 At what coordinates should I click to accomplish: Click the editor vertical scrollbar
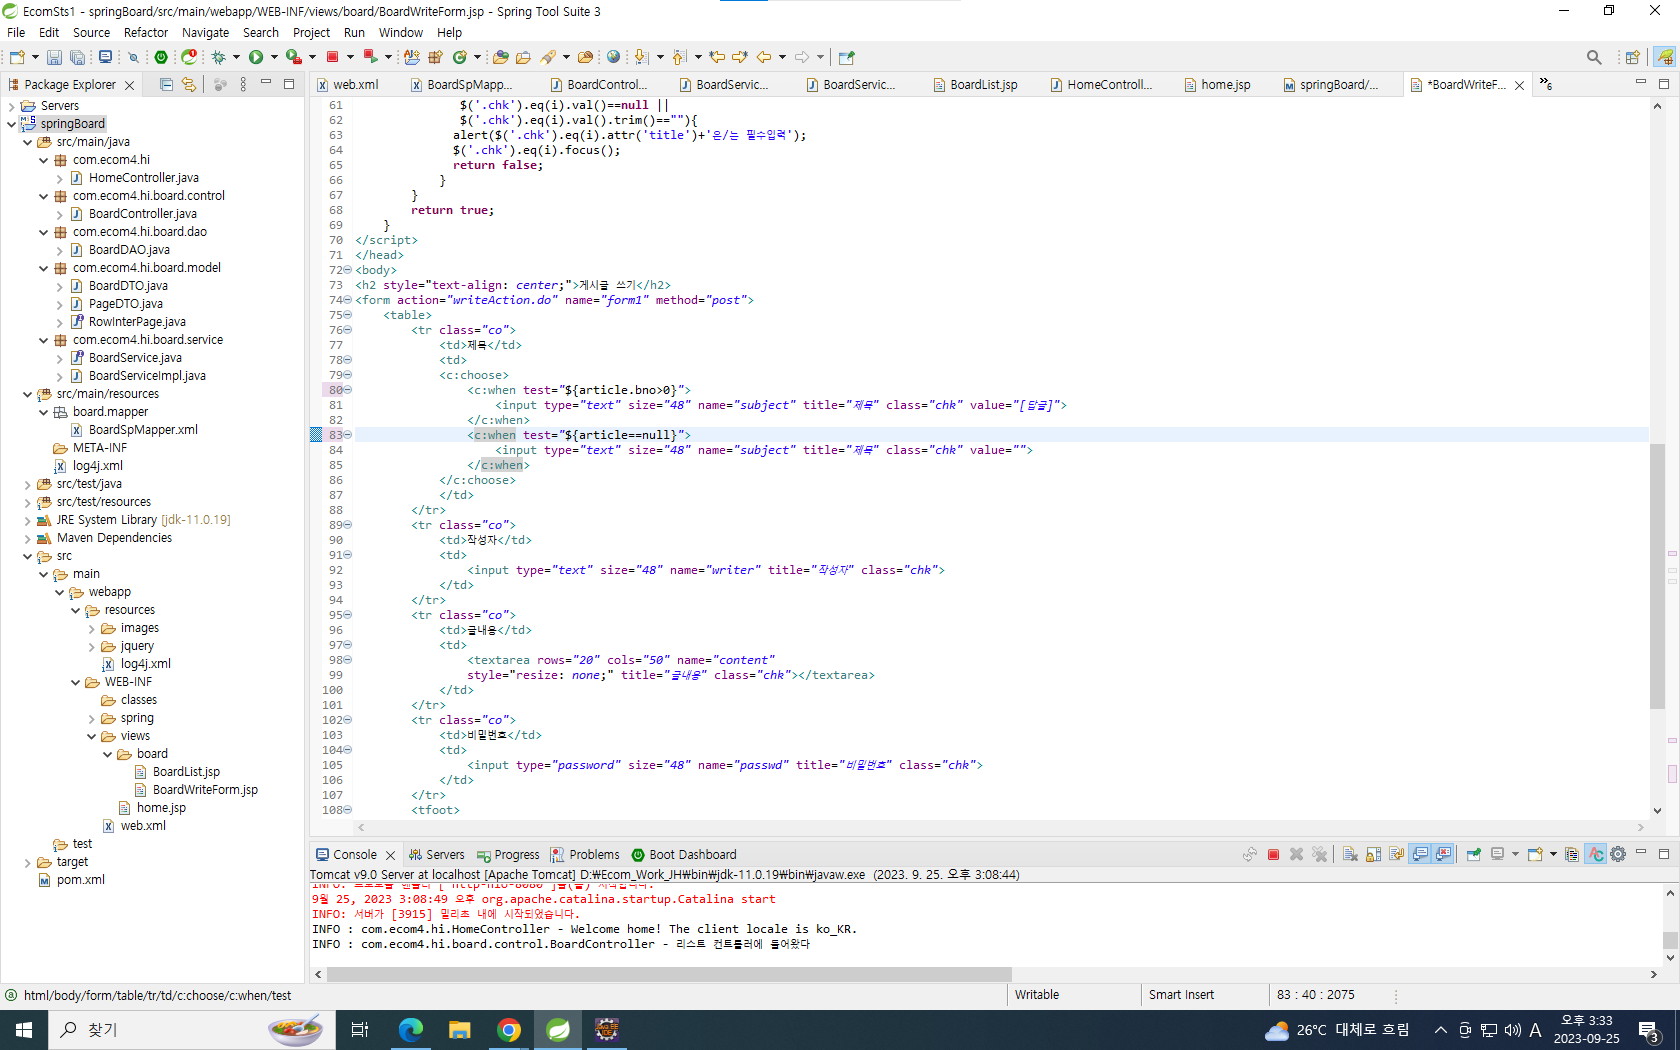[x=1658, y=576]
